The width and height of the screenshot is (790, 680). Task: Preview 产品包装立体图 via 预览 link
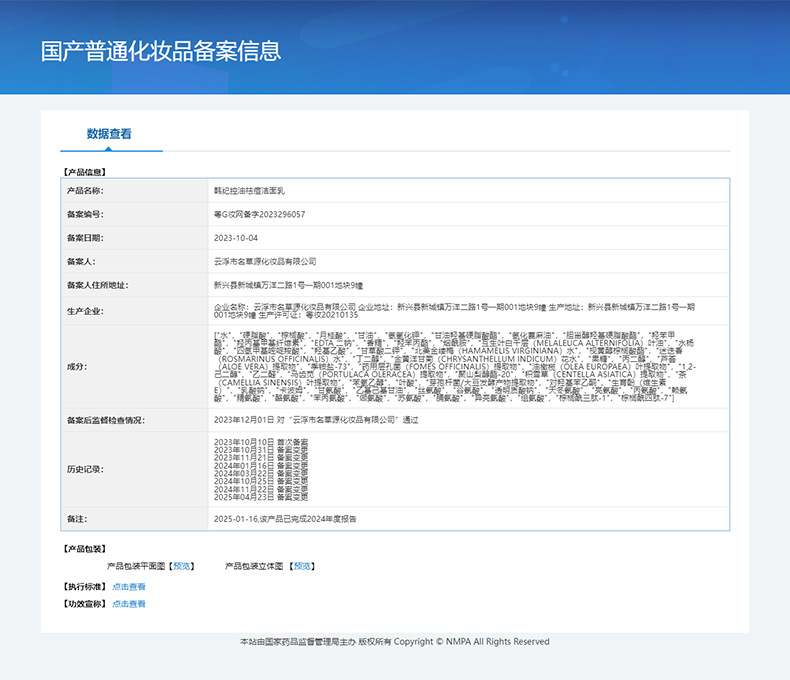tap(302, 566)
